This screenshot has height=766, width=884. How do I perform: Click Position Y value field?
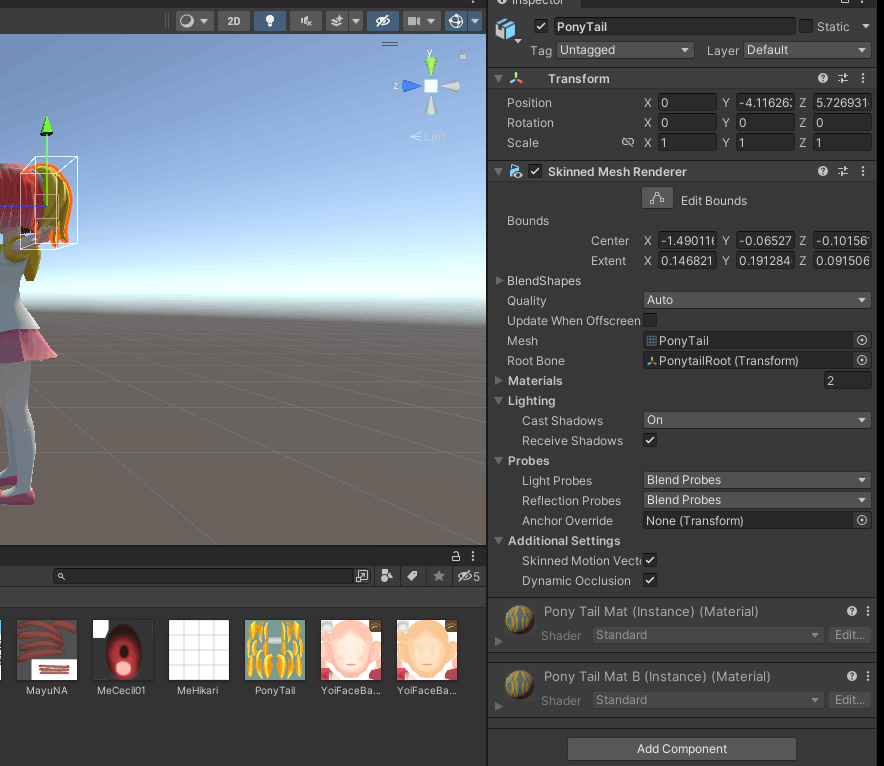pos(765,103)
